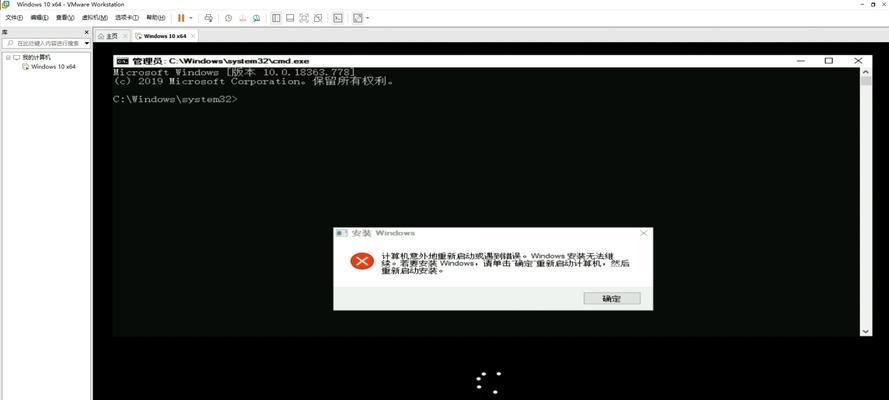Collapse the 我的计算机 tree node
The width and height of the screenshot is (889, 400).
[8, 57]
